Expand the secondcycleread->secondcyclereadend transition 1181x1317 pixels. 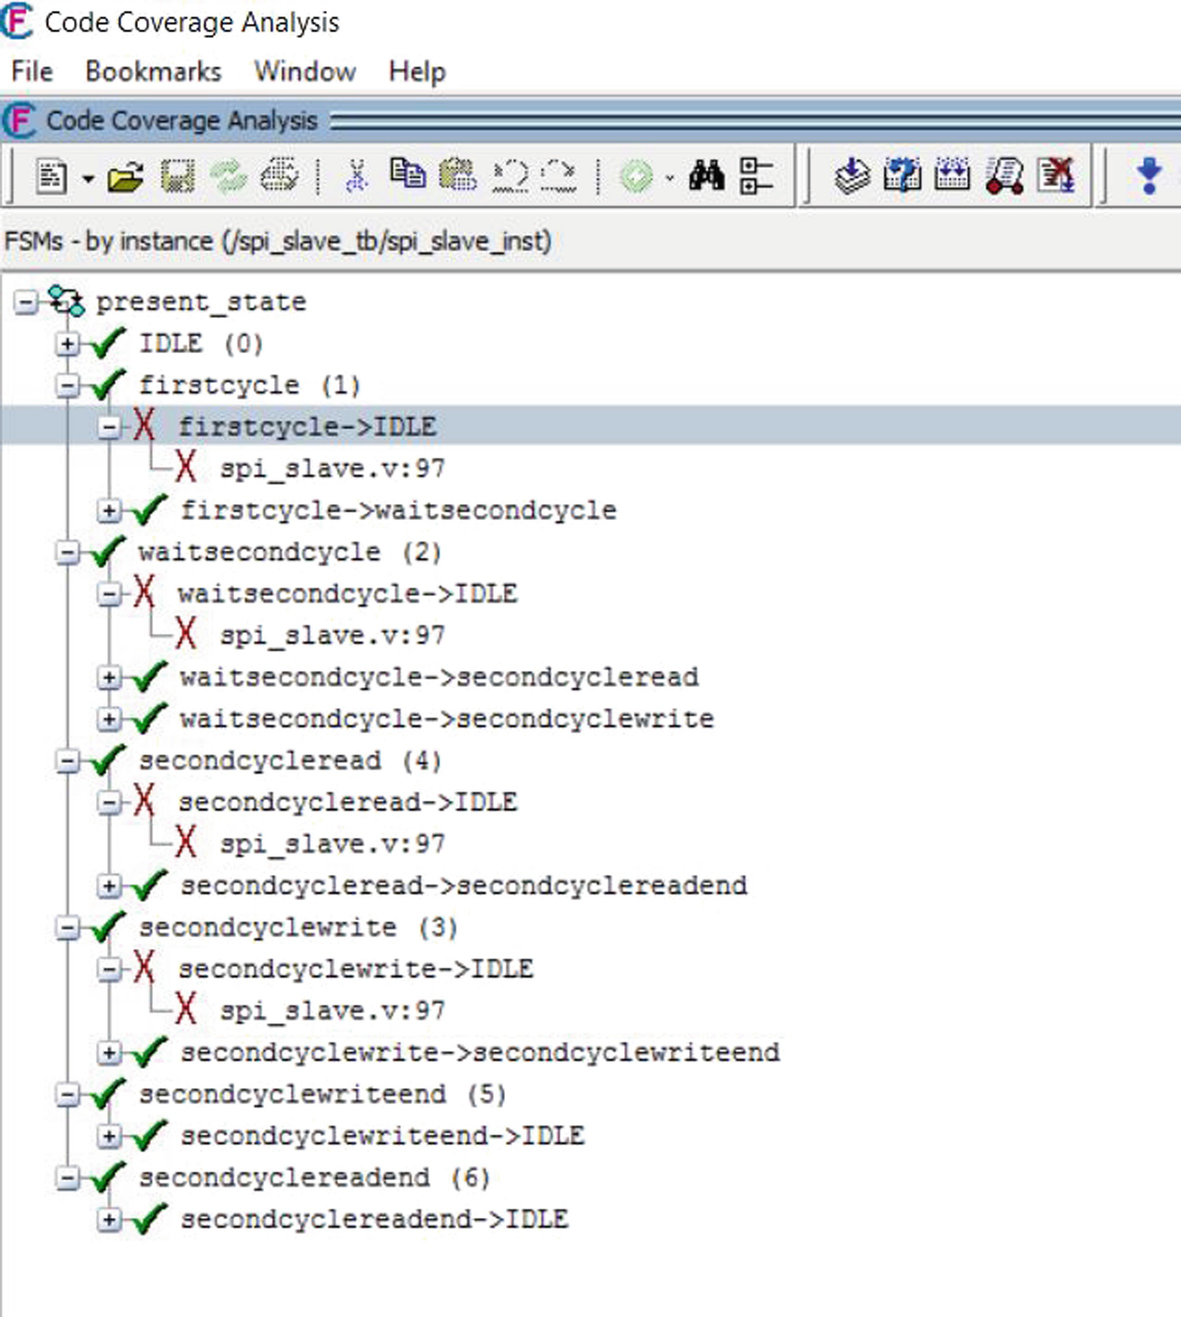coord(109,885)
